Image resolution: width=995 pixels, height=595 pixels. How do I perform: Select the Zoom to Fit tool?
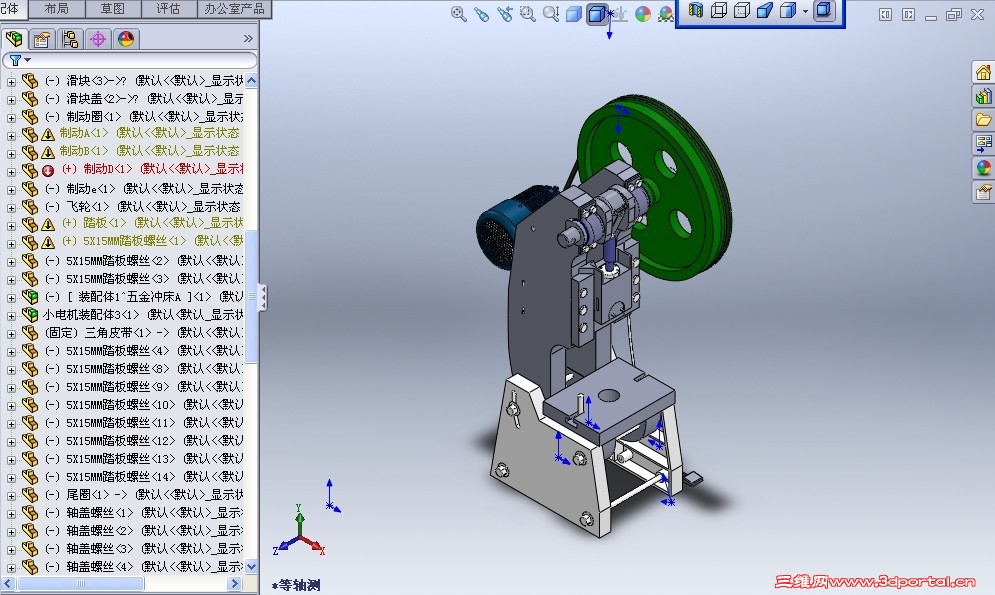click(459, 14)
